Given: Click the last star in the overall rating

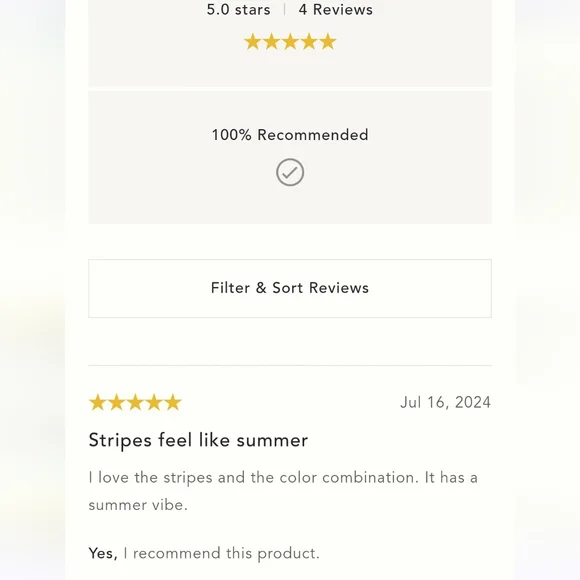Looking at the screenshot, I should tap(328, 41).
